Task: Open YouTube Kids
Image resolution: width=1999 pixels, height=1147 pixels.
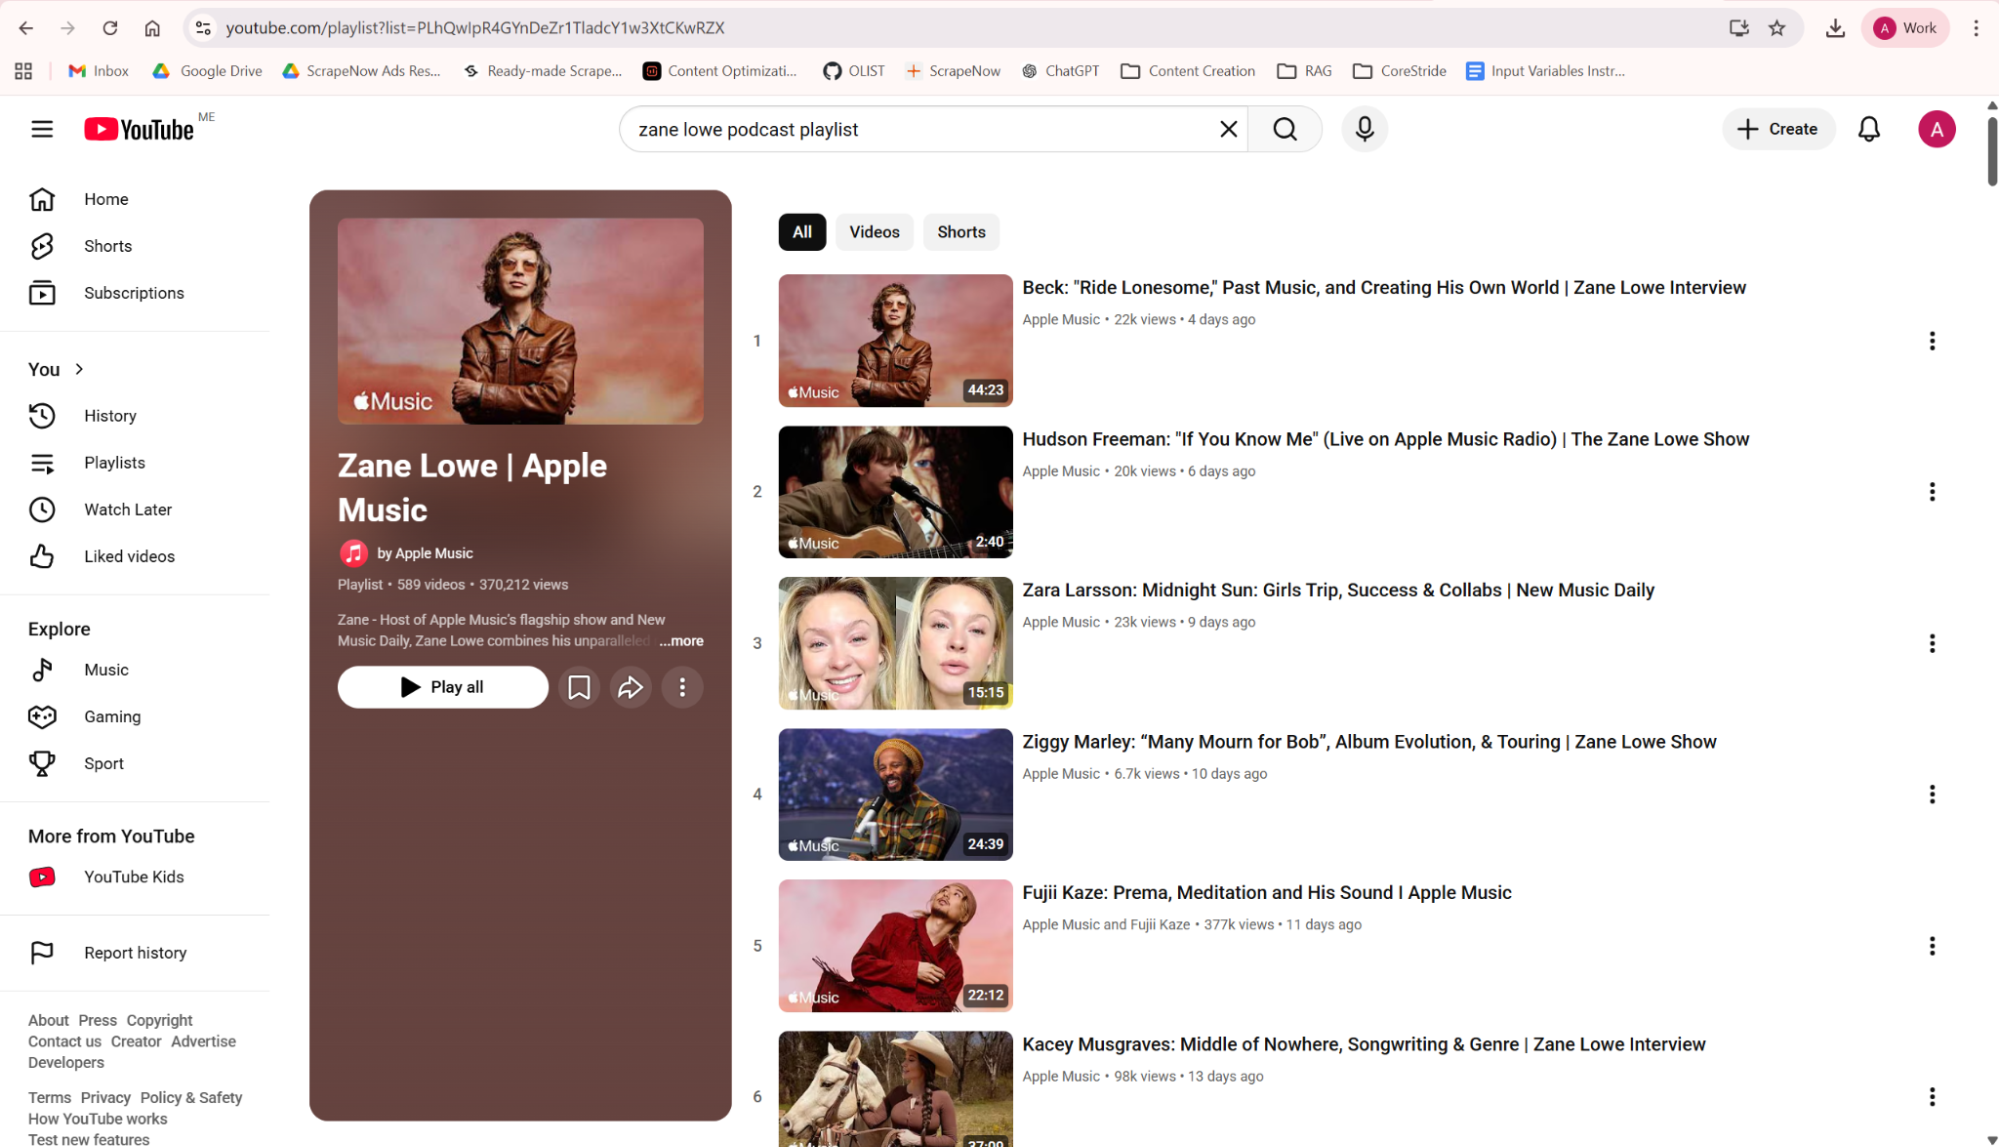Action: pos(135,877)
